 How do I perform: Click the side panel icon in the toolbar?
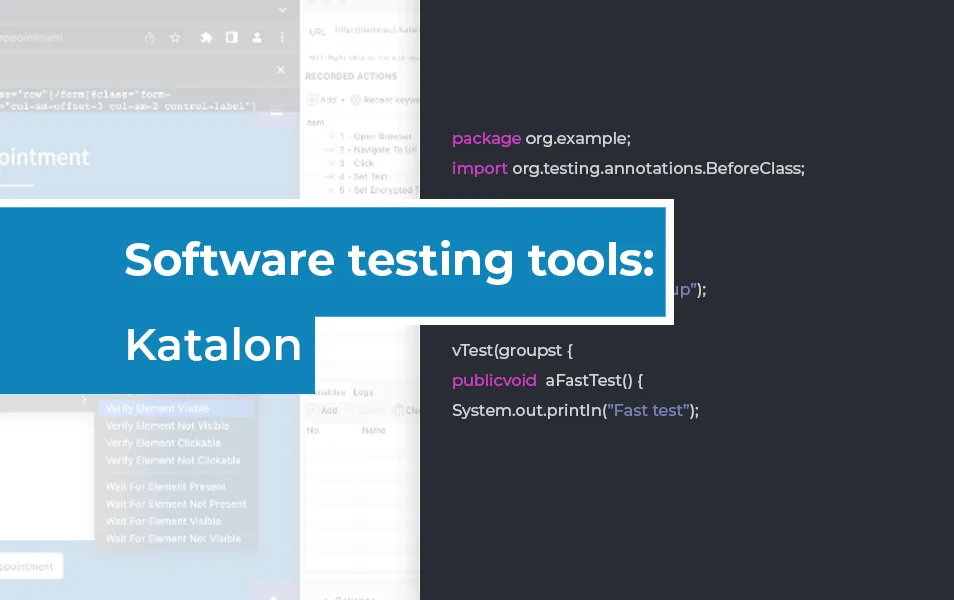coord(232,36)
